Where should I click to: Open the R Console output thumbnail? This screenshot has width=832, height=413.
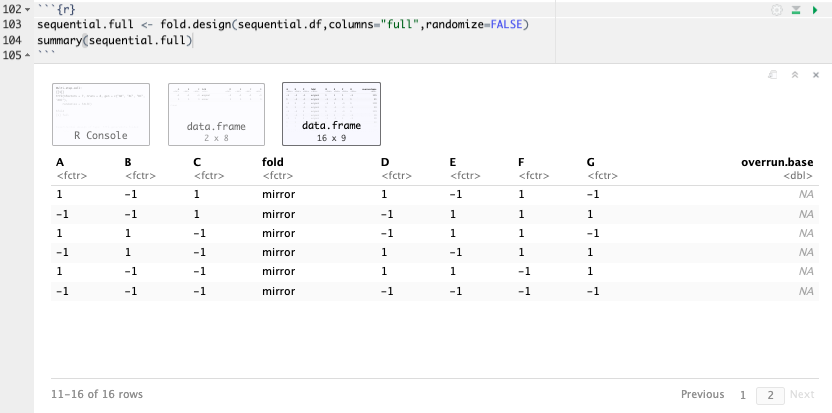tap(100, 113)
